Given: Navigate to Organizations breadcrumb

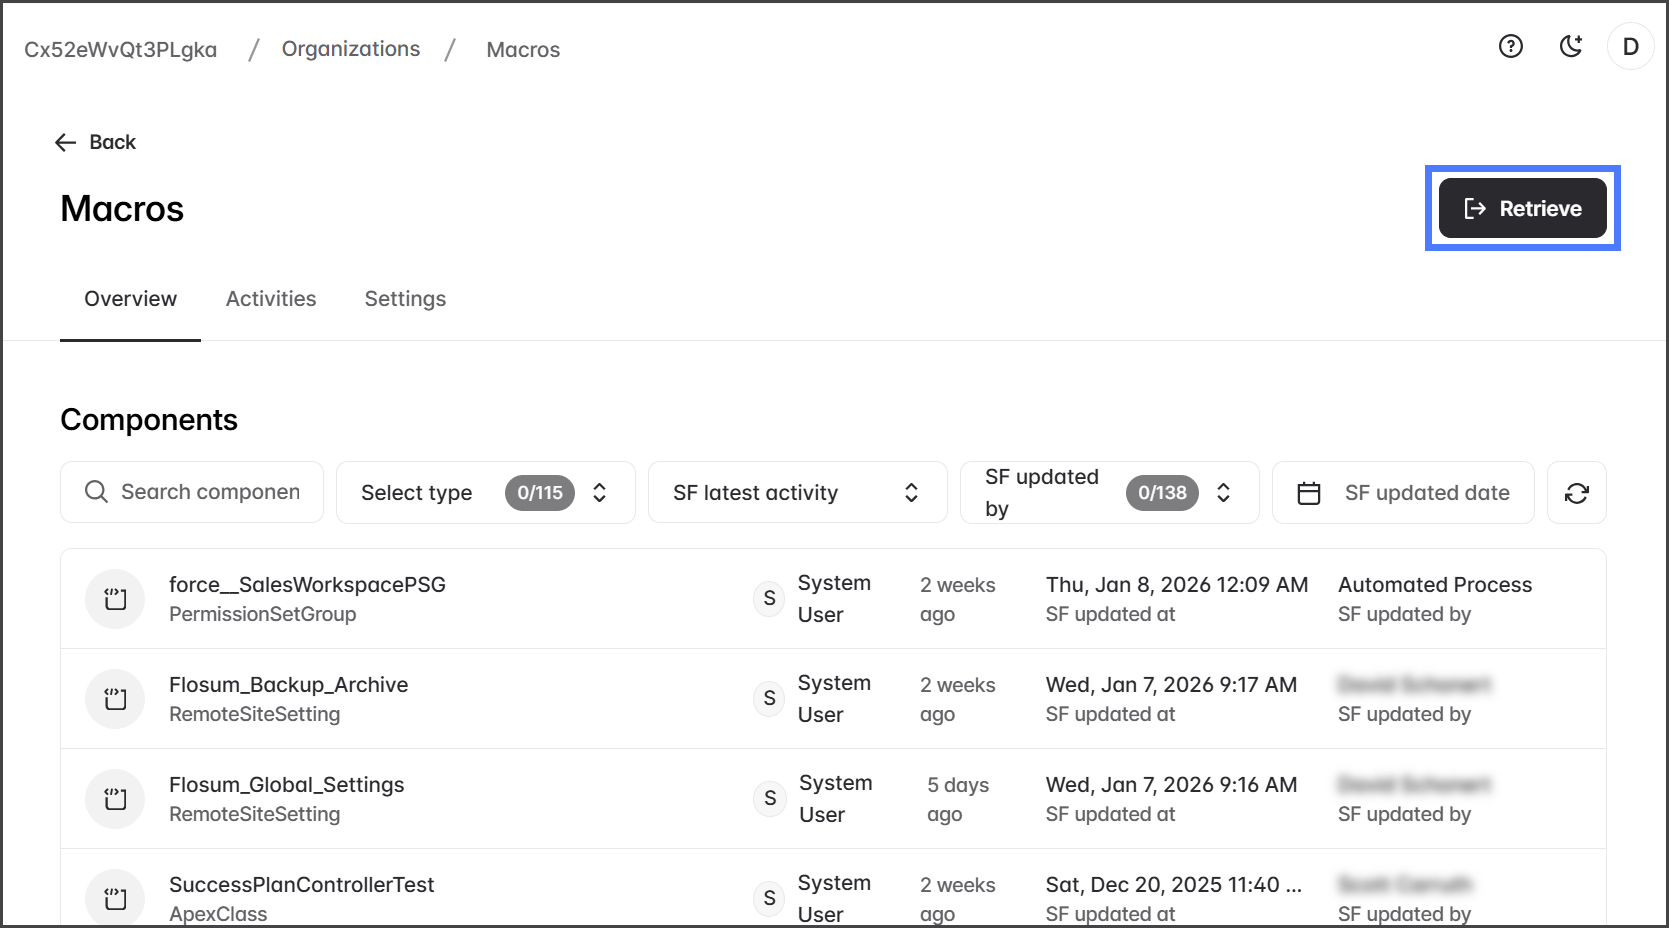Looking at the screenshot, I should [350, 49].
